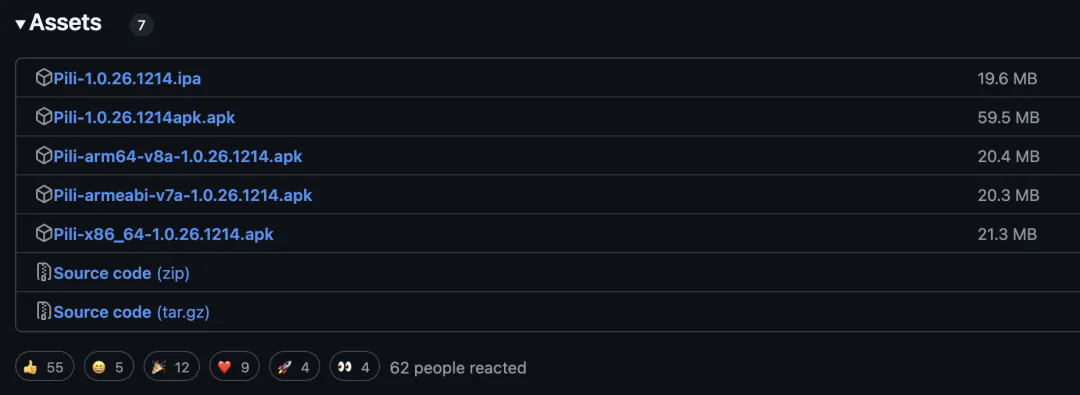Download Pili-1.0.26.1214.ipa
The height and width of the screenshot is (395, 1080).
pyautogui.click(x=127, y=79)
